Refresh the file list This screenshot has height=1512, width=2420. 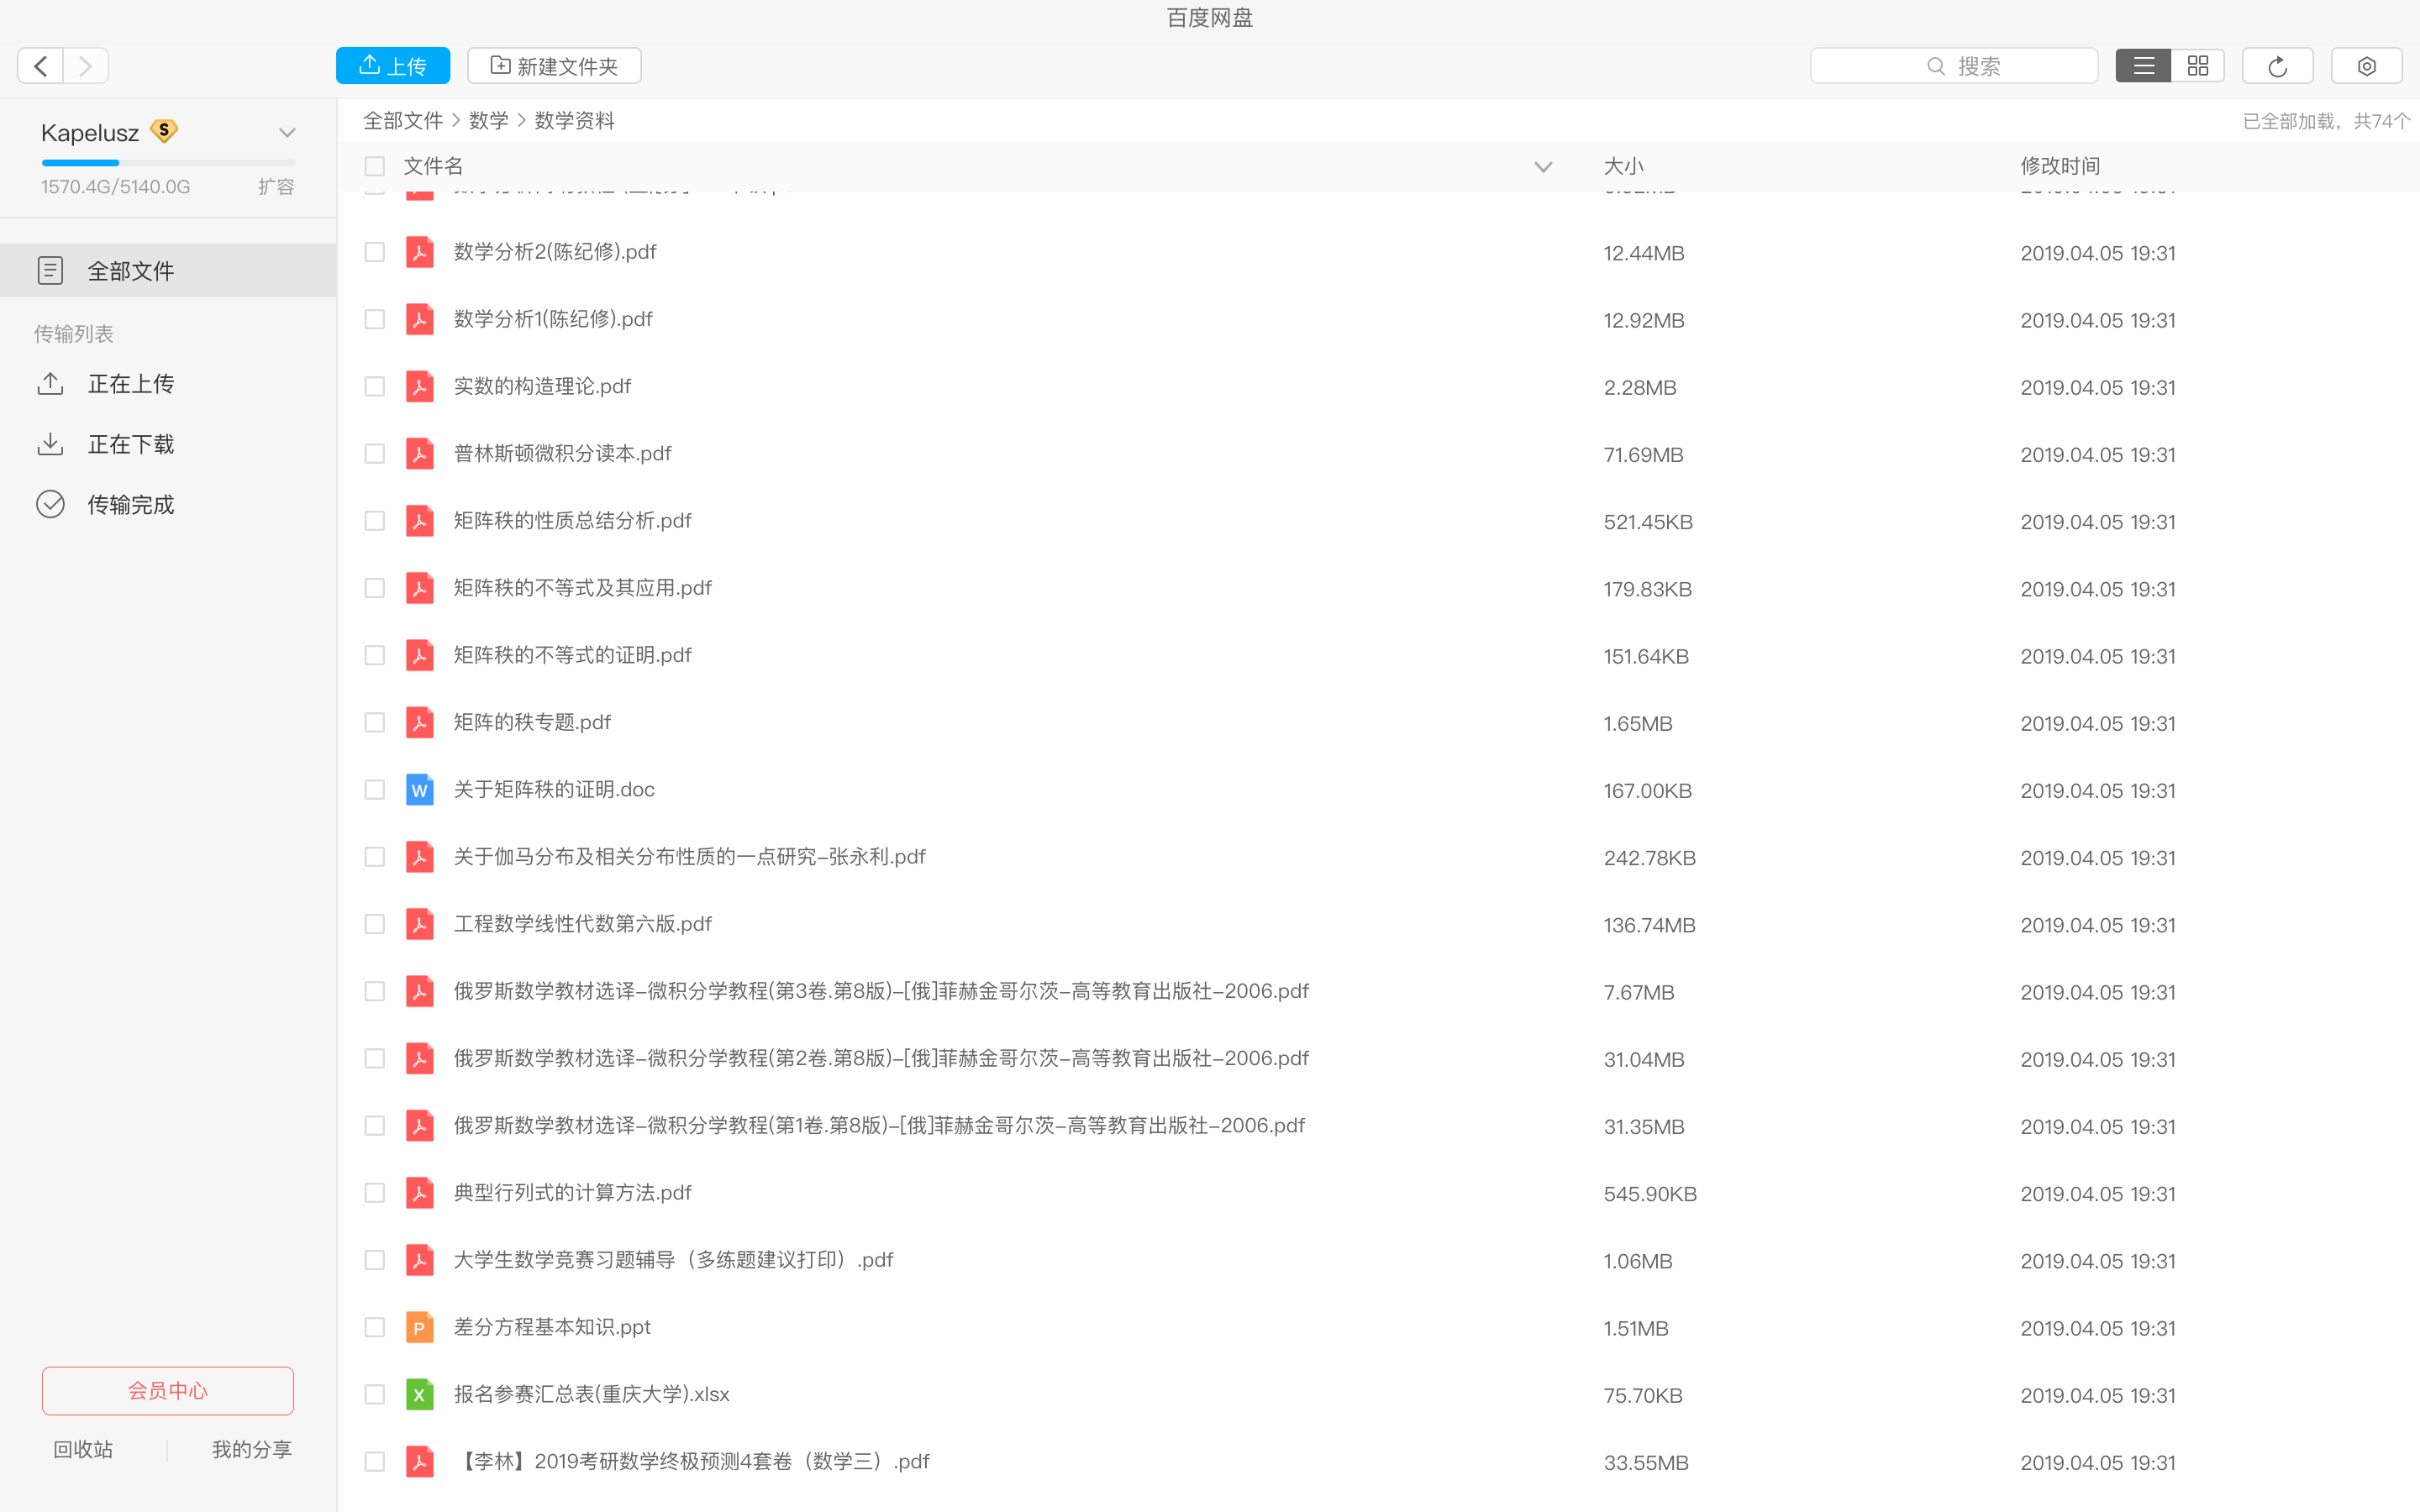coord(2277,66)
